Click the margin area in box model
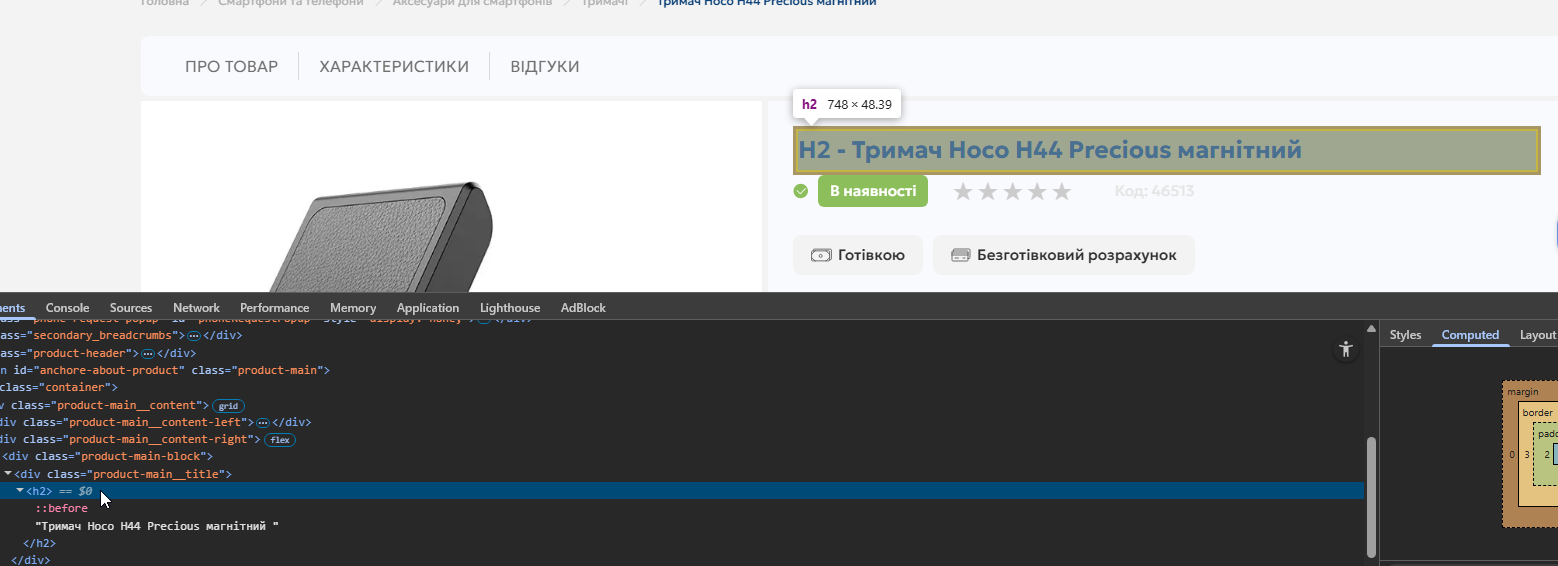Viewport: 1558px width, 566px height. click(x=1523, y=392)
